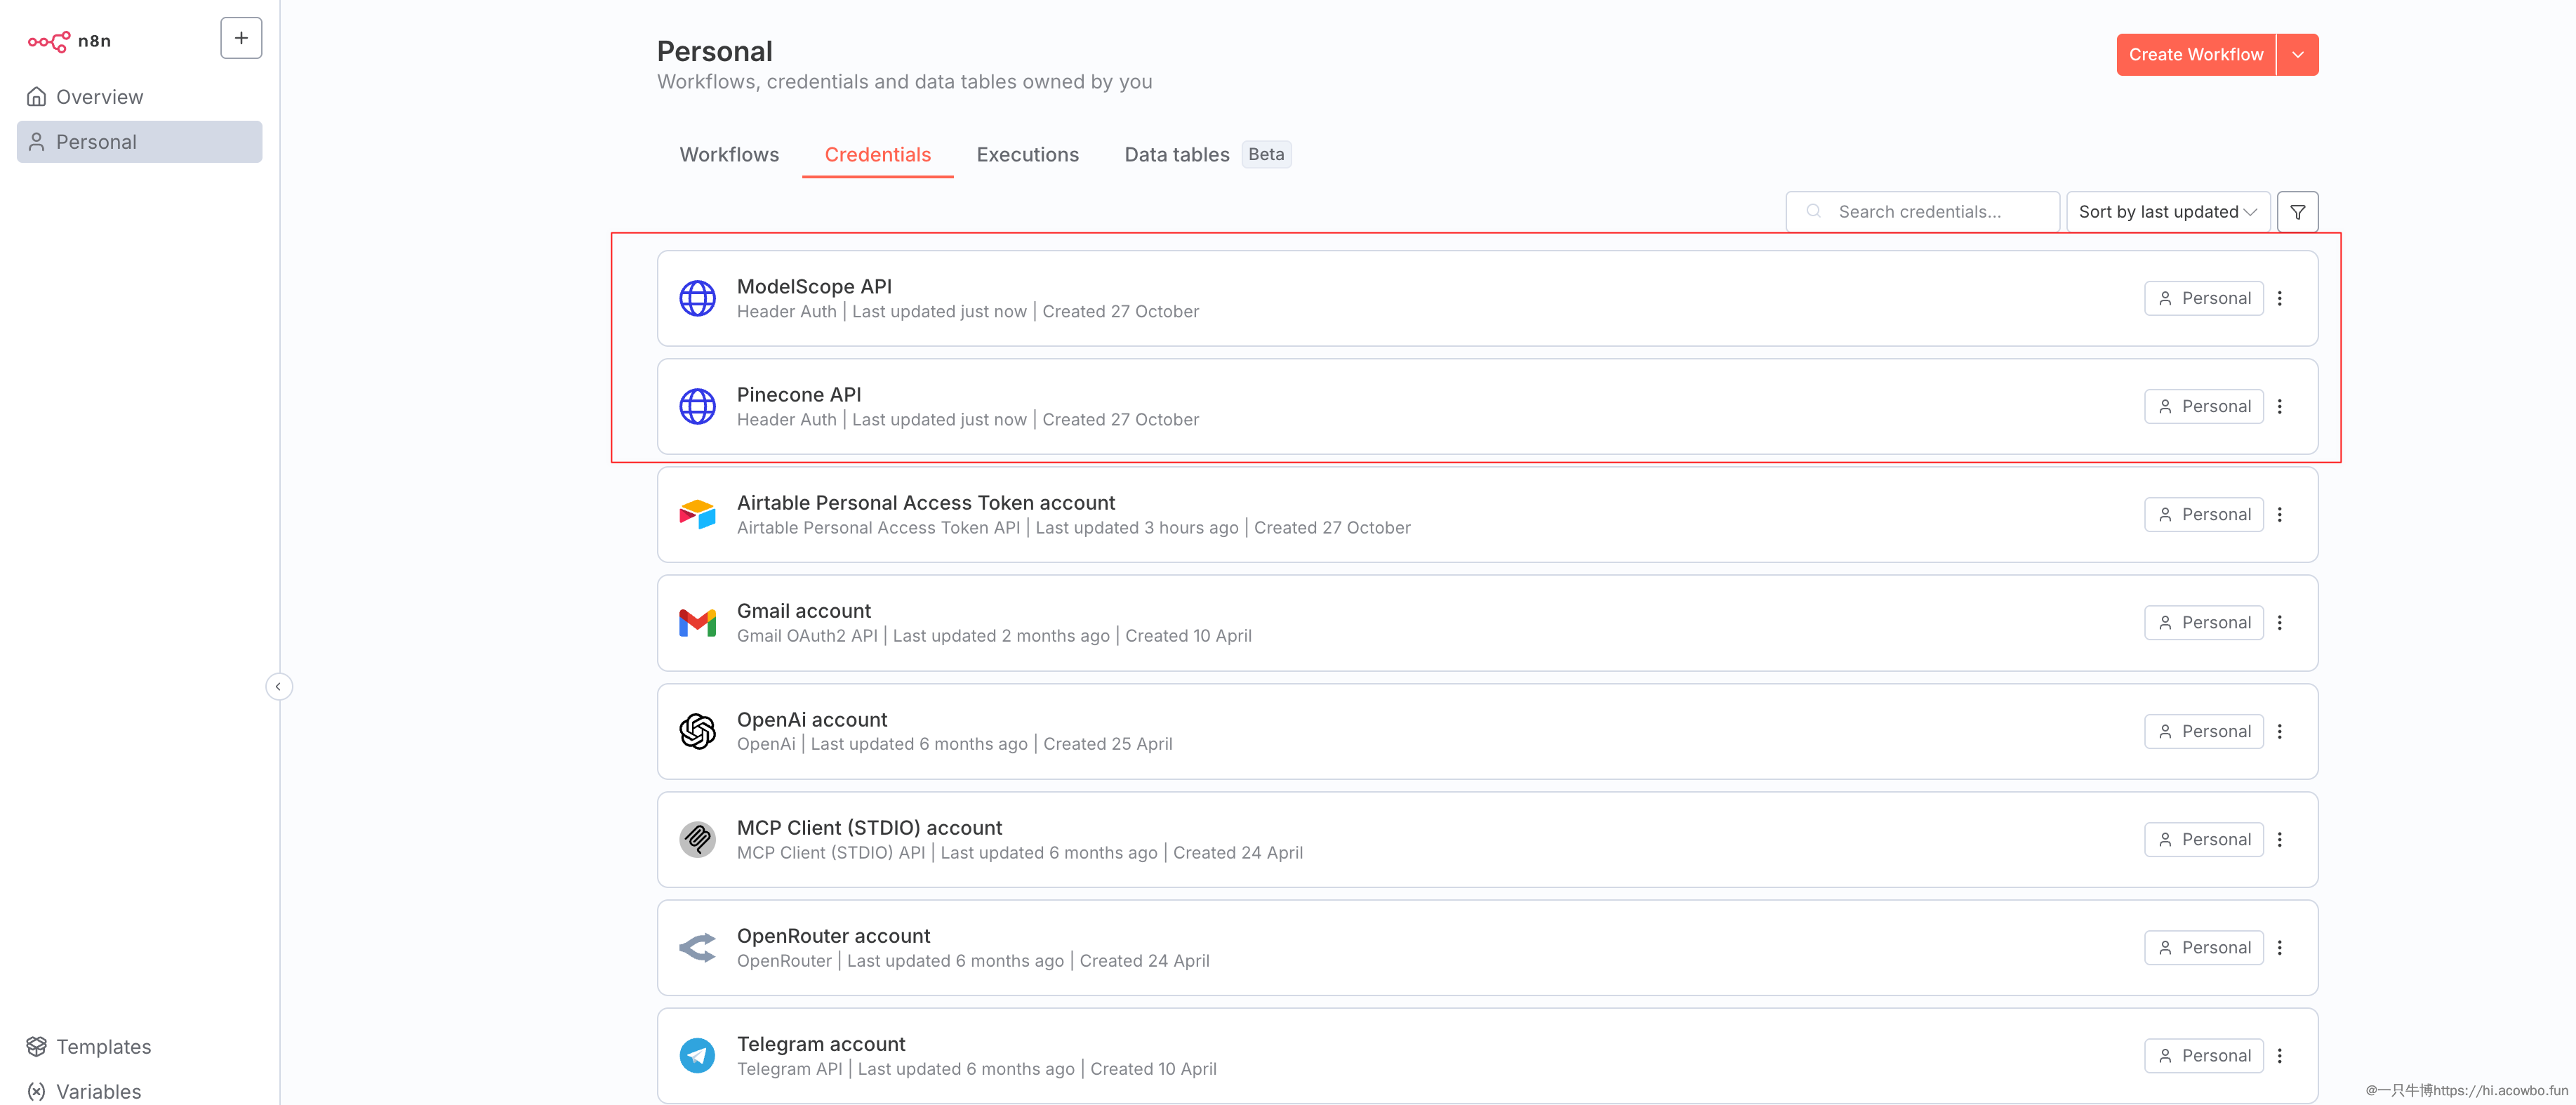The height and width of the screenshot is (1105, 2576).
Task: Open Templates from the sidebar
Action: coord(103,1046)
